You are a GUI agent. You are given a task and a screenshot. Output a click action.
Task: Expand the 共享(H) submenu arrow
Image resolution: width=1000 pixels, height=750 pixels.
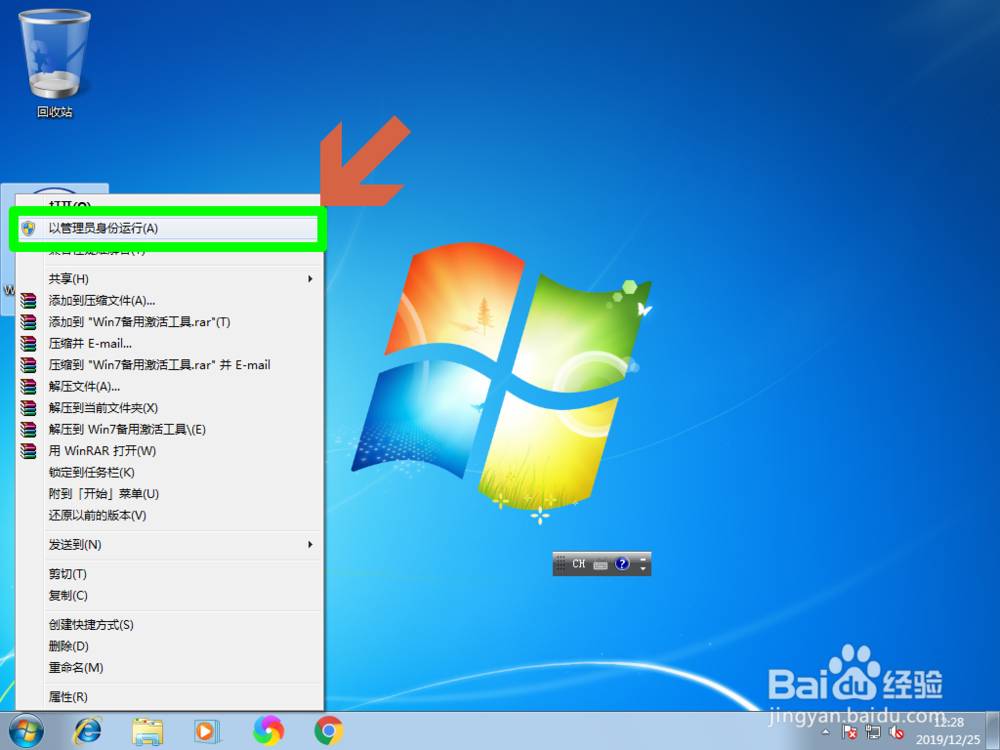click(310, 279)
